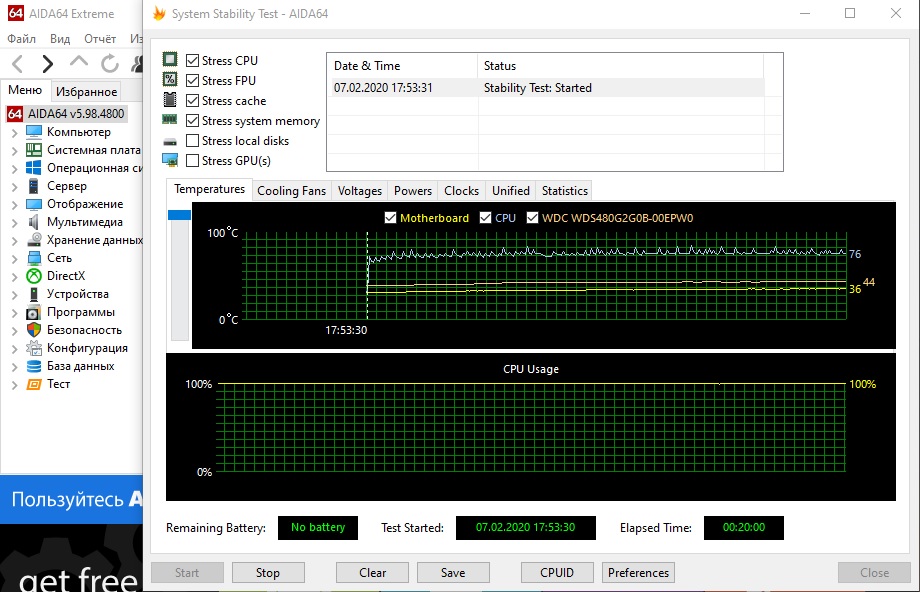
Task: Open the Отчёт menu
Action: [100, 39]
